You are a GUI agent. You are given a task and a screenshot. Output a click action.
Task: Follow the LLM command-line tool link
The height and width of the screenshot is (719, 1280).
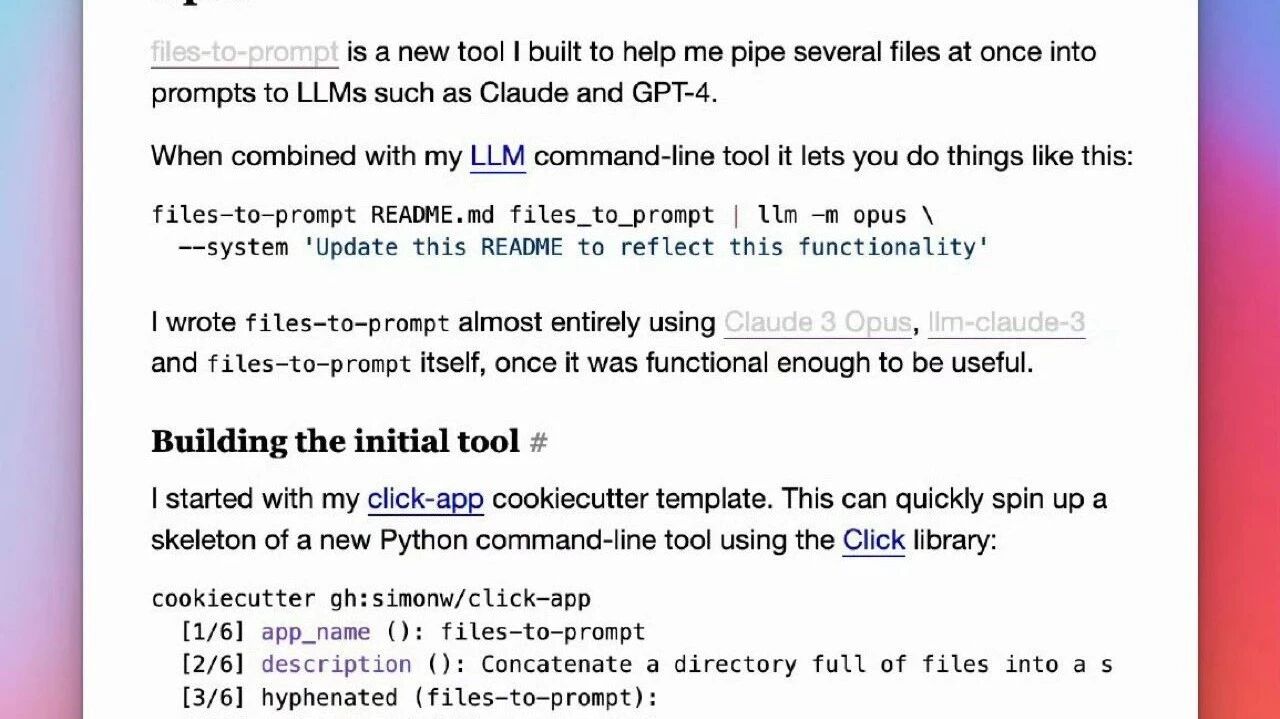(498, 156)
